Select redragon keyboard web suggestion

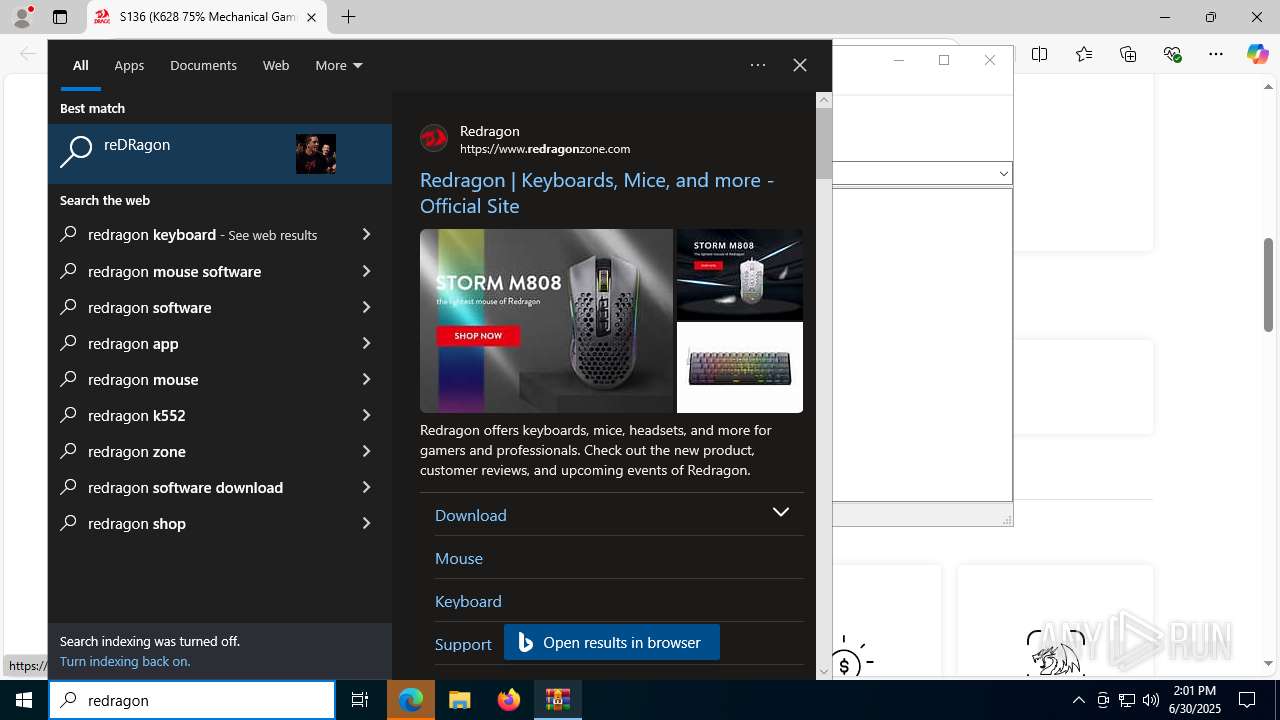(x=202, y=235)
